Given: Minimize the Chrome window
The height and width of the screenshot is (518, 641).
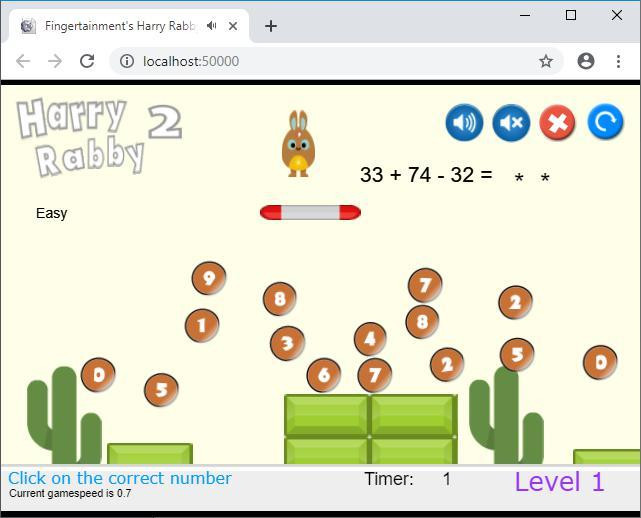Looking at the screenshot, I should pyautogui.click(x=525, y=15).
